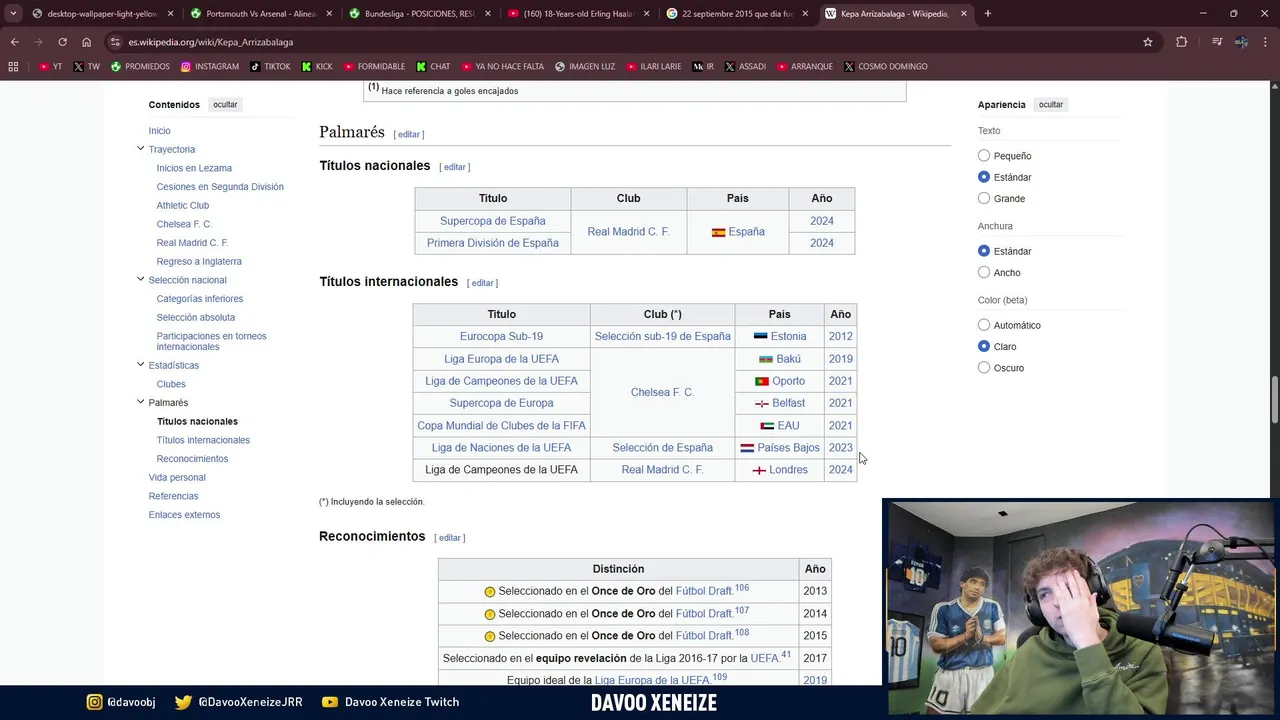Open the FORMIDABLE bookmark
The image size is (1280, 720).
[x=374, y=67]
